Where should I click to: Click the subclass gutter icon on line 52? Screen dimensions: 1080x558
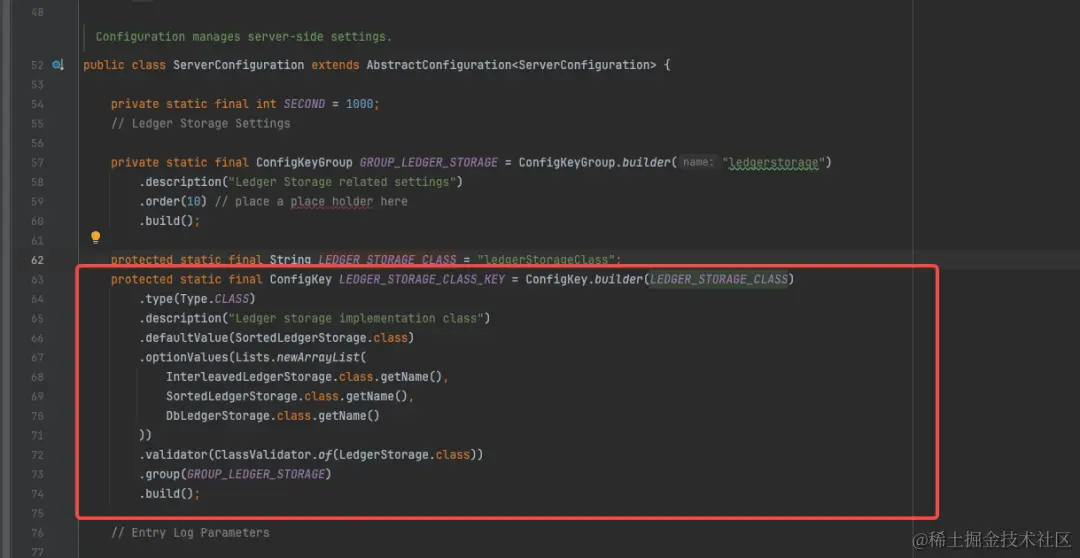[x=58, y=65]
